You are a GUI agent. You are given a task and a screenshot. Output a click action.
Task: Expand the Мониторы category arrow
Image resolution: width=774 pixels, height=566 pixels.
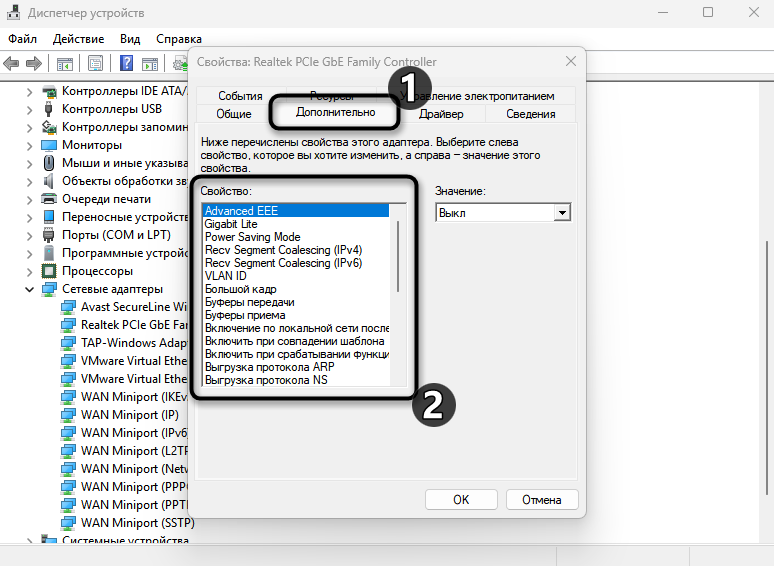[30, 145]
